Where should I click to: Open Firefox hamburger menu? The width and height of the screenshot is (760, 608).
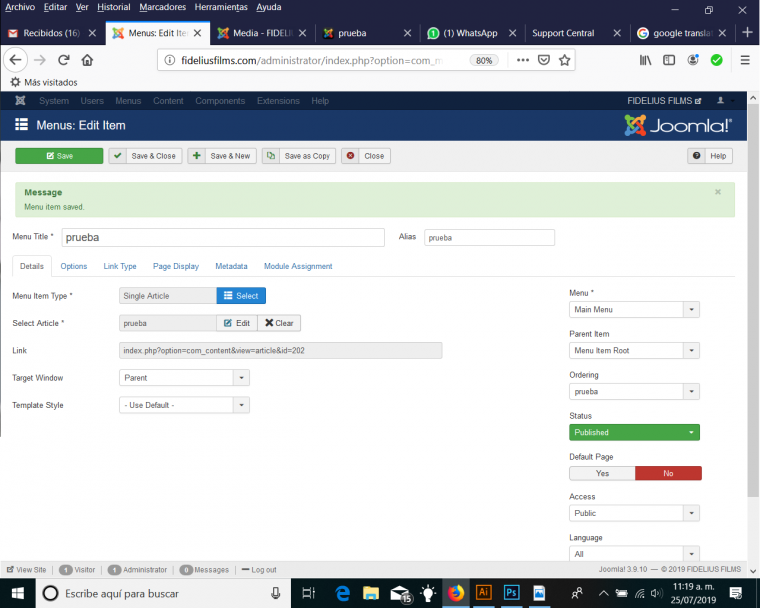coord(745,60)
